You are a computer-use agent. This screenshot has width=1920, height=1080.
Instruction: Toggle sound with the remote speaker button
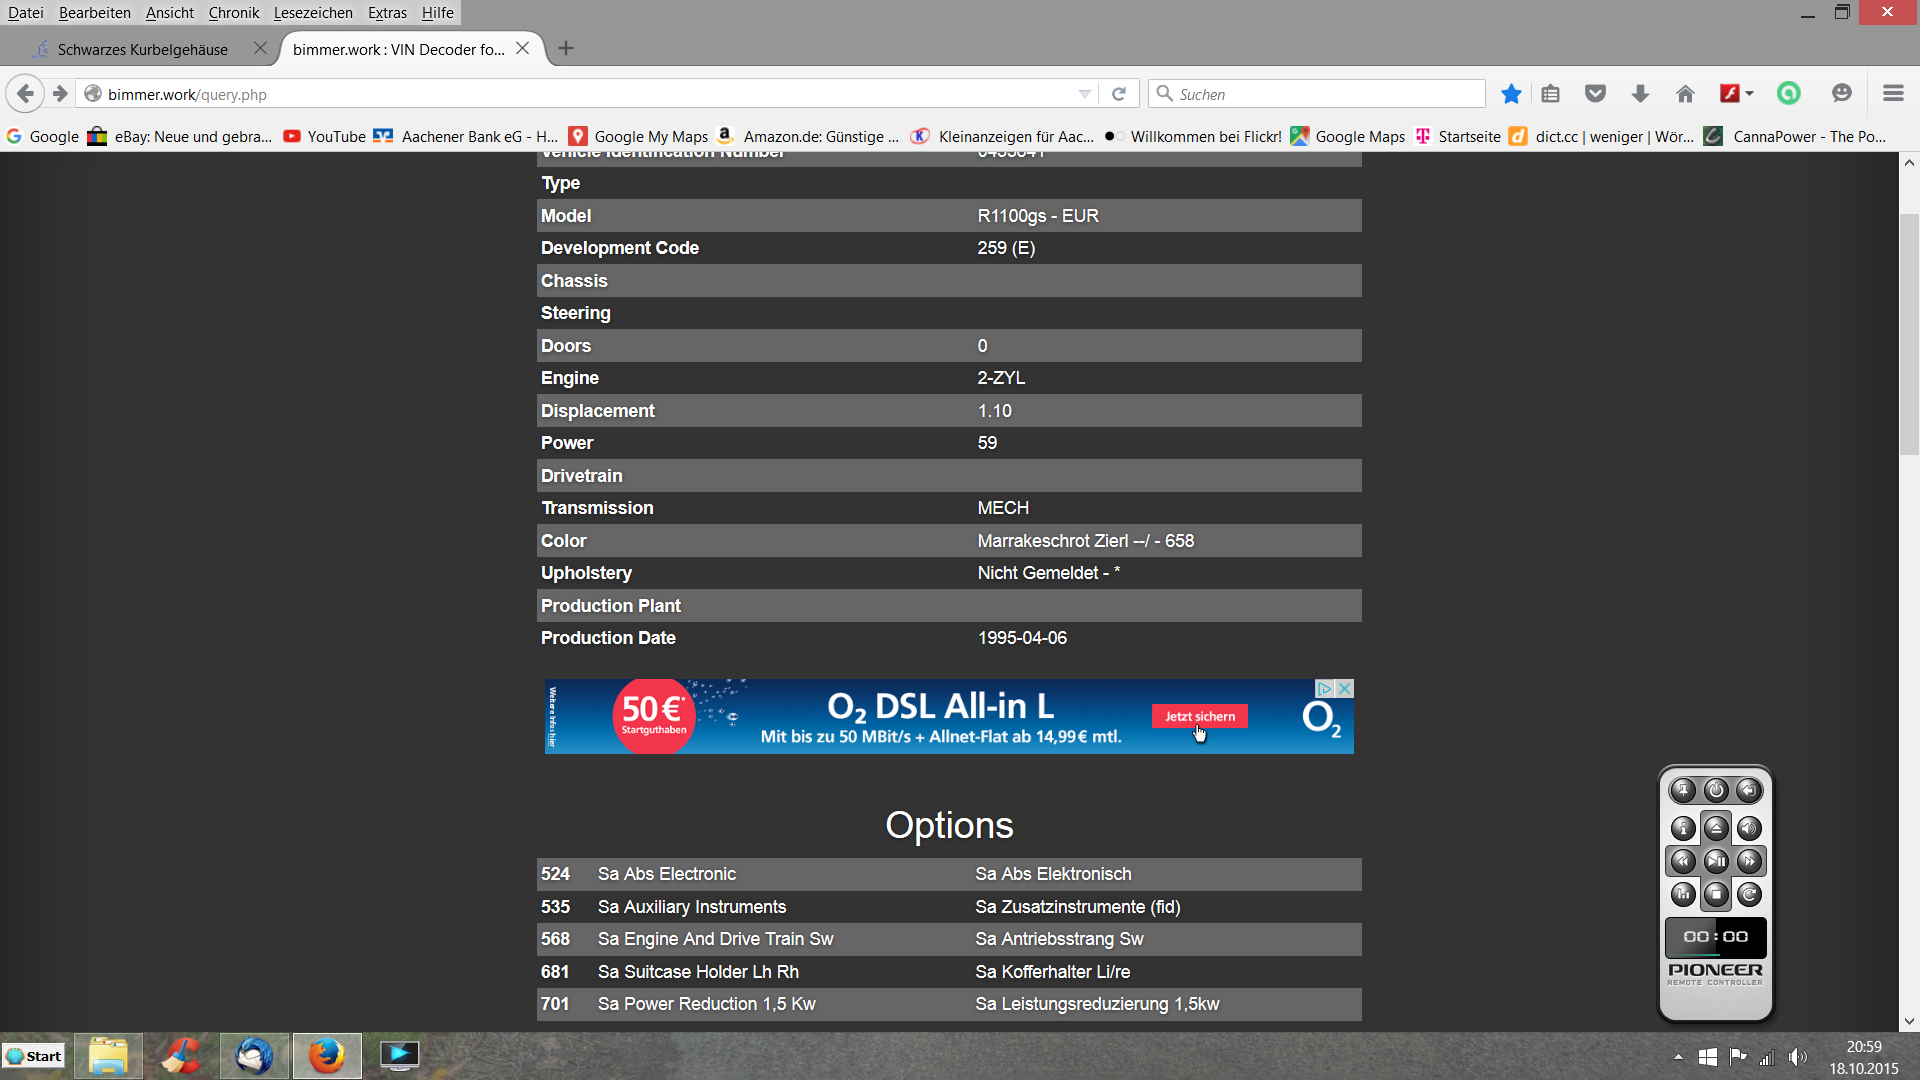click(1749, 828)
